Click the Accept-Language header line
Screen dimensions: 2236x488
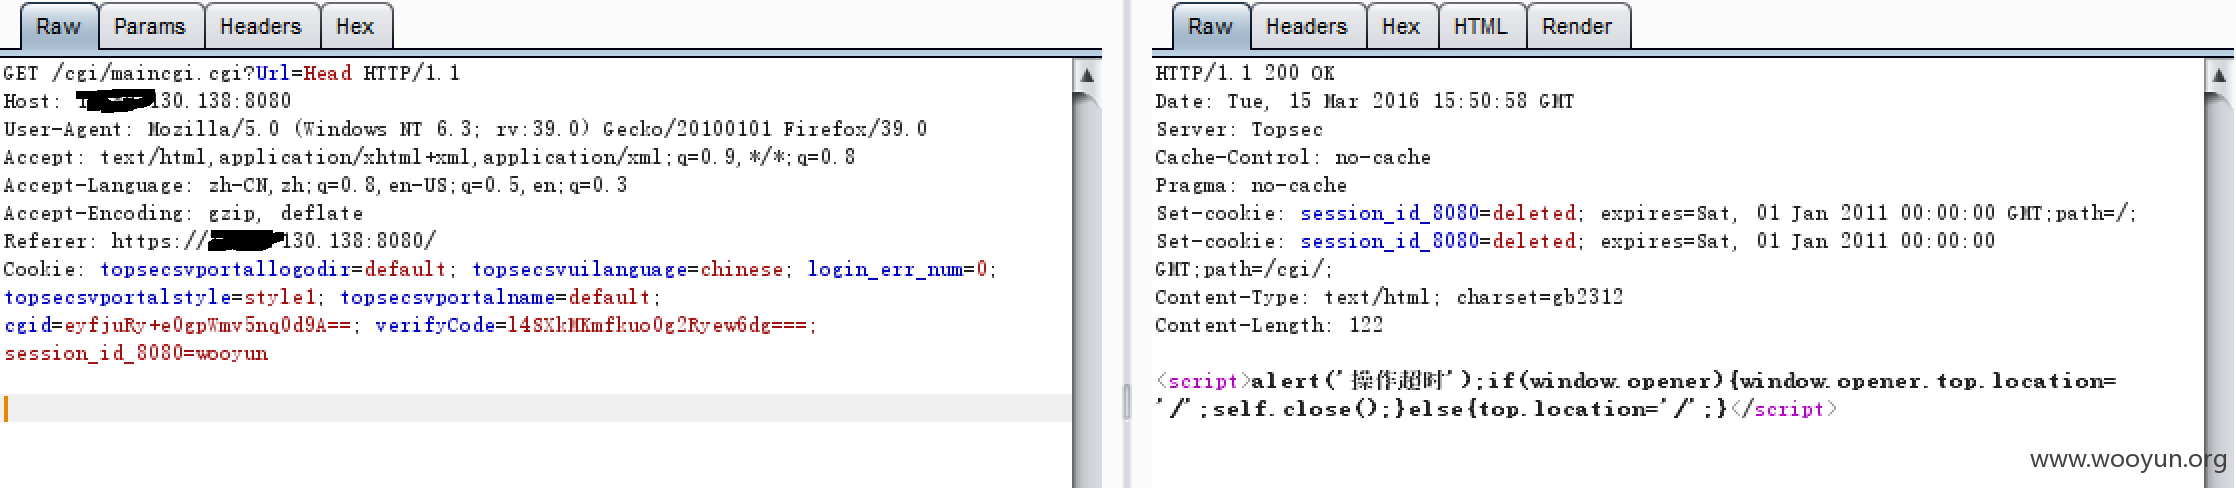tap(315, 185)
